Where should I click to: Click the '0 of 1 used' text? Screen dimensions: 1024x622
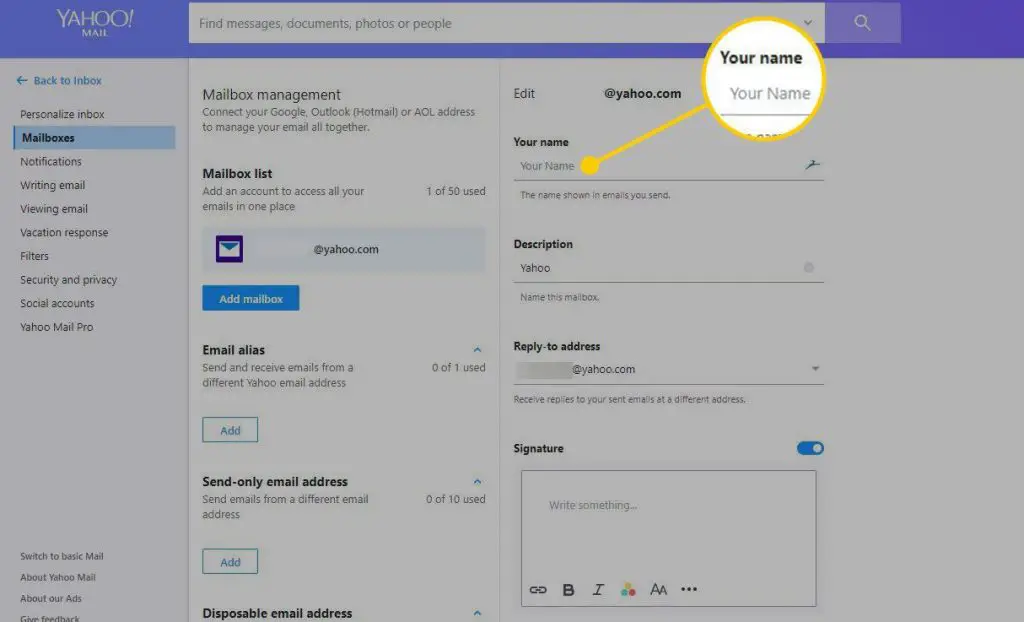458,367
